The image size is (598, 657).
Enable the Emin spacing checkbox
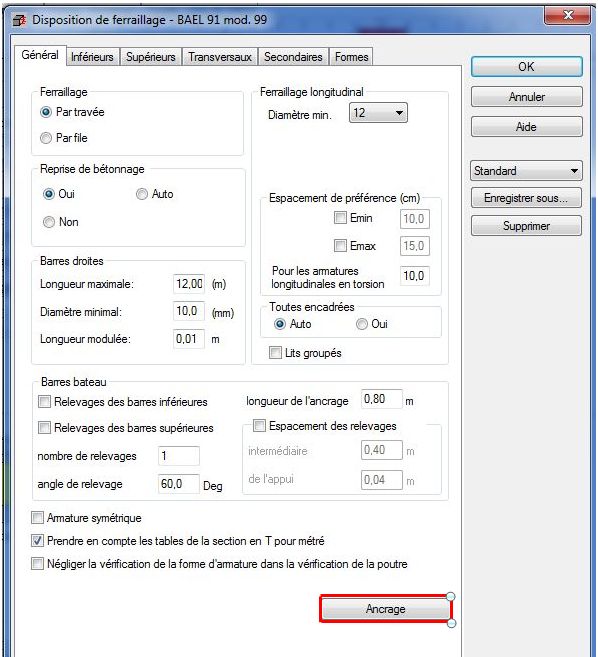[340, 217]
